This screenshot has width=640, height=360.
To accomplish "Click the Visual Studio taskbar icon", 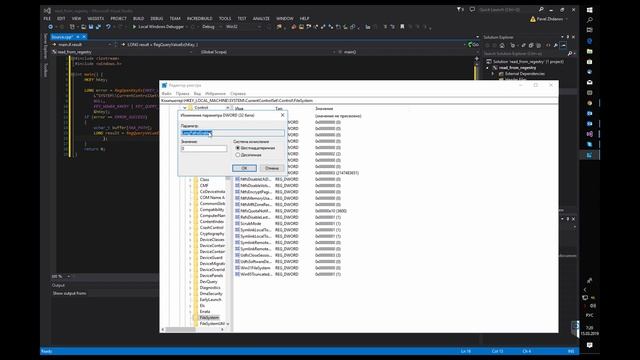I will pyautogui.click(x=589, y=134).
